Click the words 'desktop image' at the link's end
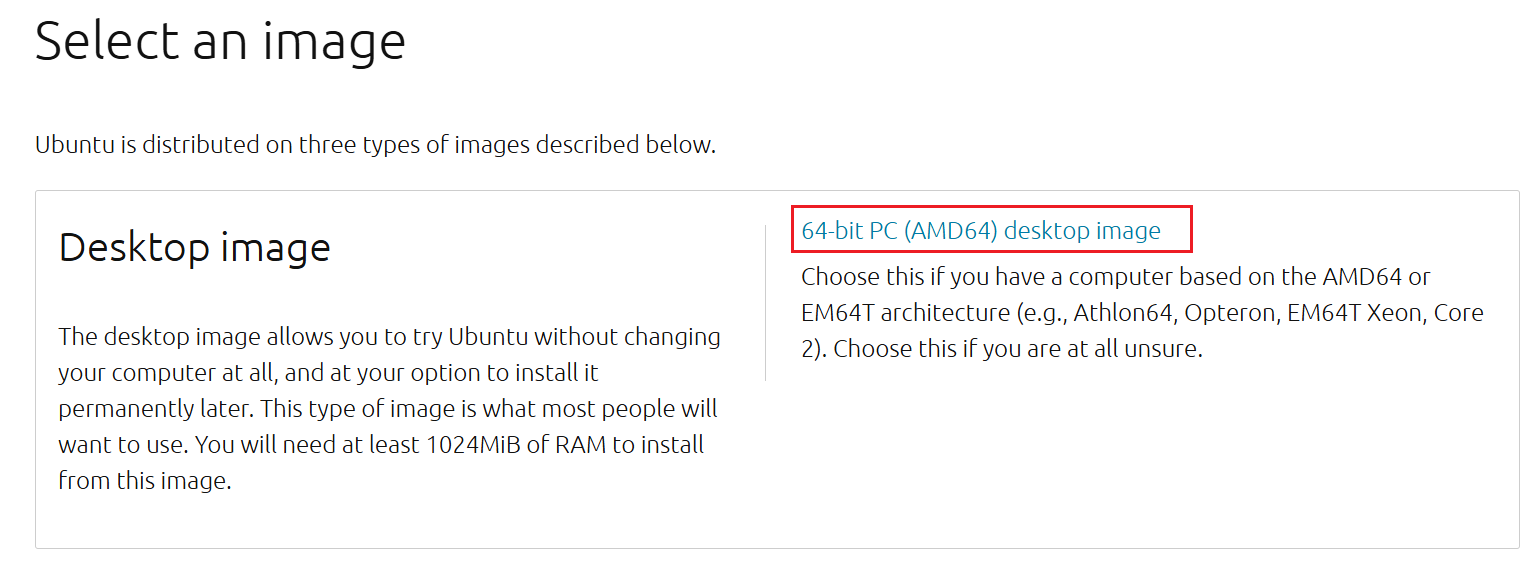This screenshot has width=1536, height=561. [1082, 231]
